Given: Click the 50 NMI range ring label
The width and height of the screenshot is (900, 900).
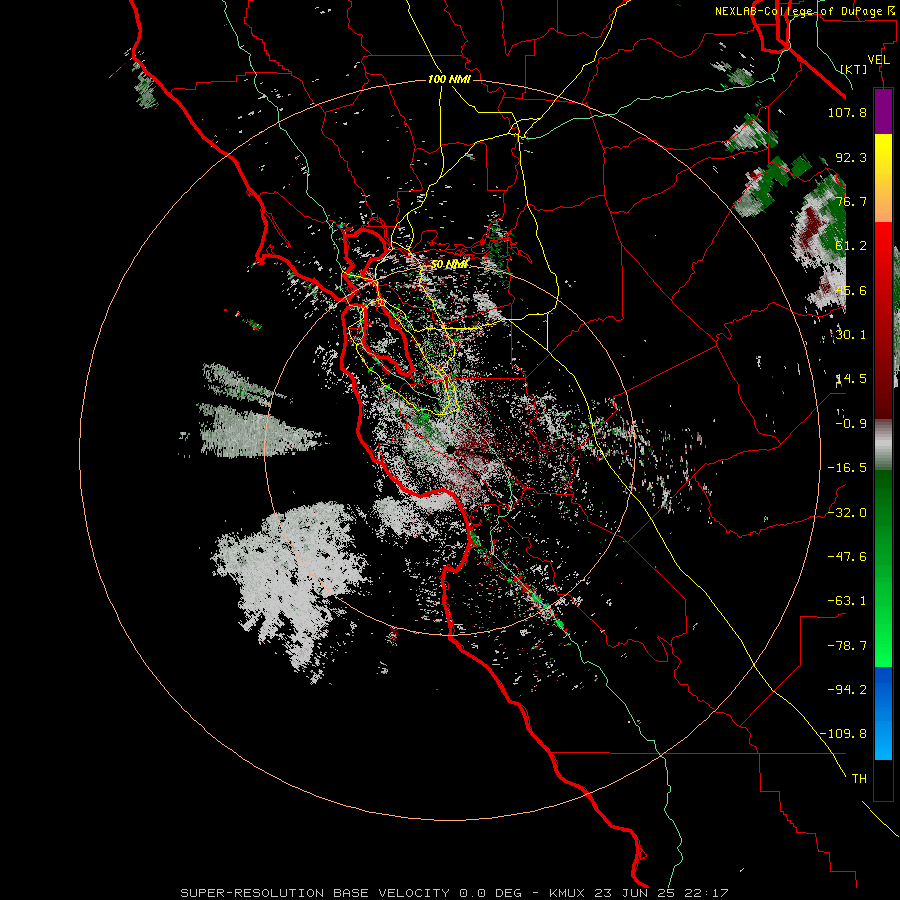Looking at the screenshot, I should (449, 265).
